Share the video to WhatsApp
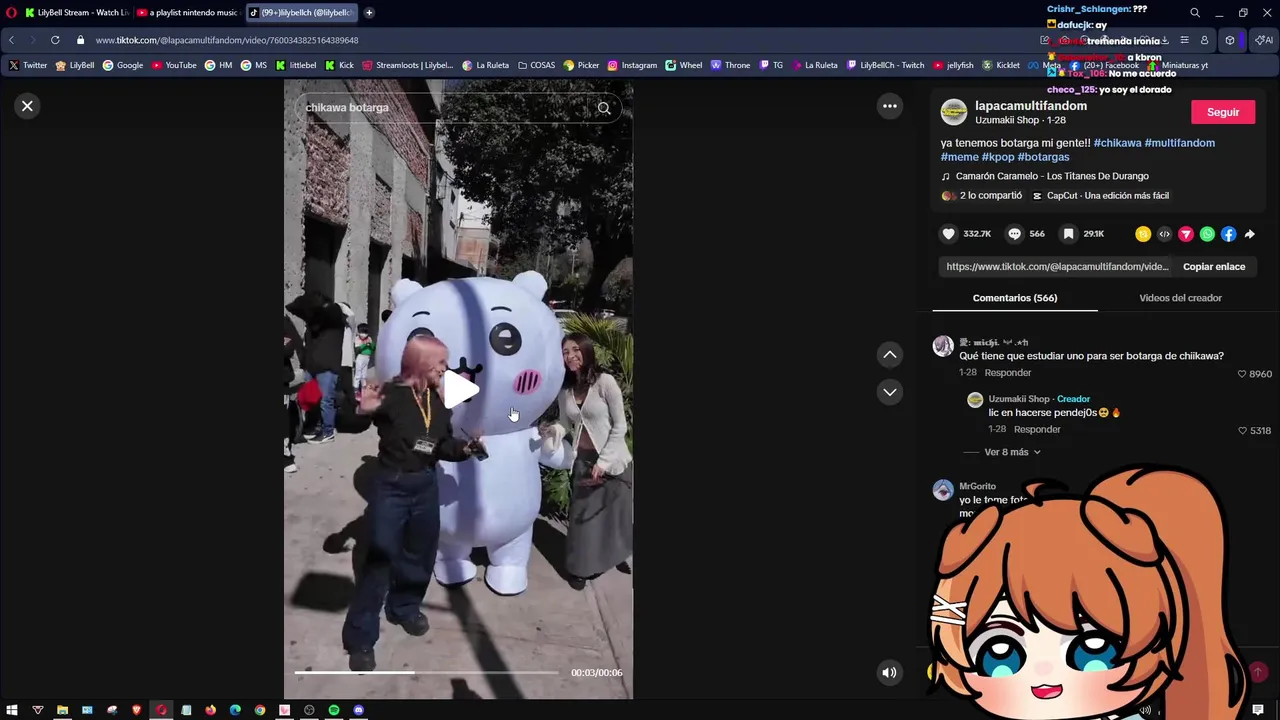The image size is (1280, 720). click(x=1207, y=234)
